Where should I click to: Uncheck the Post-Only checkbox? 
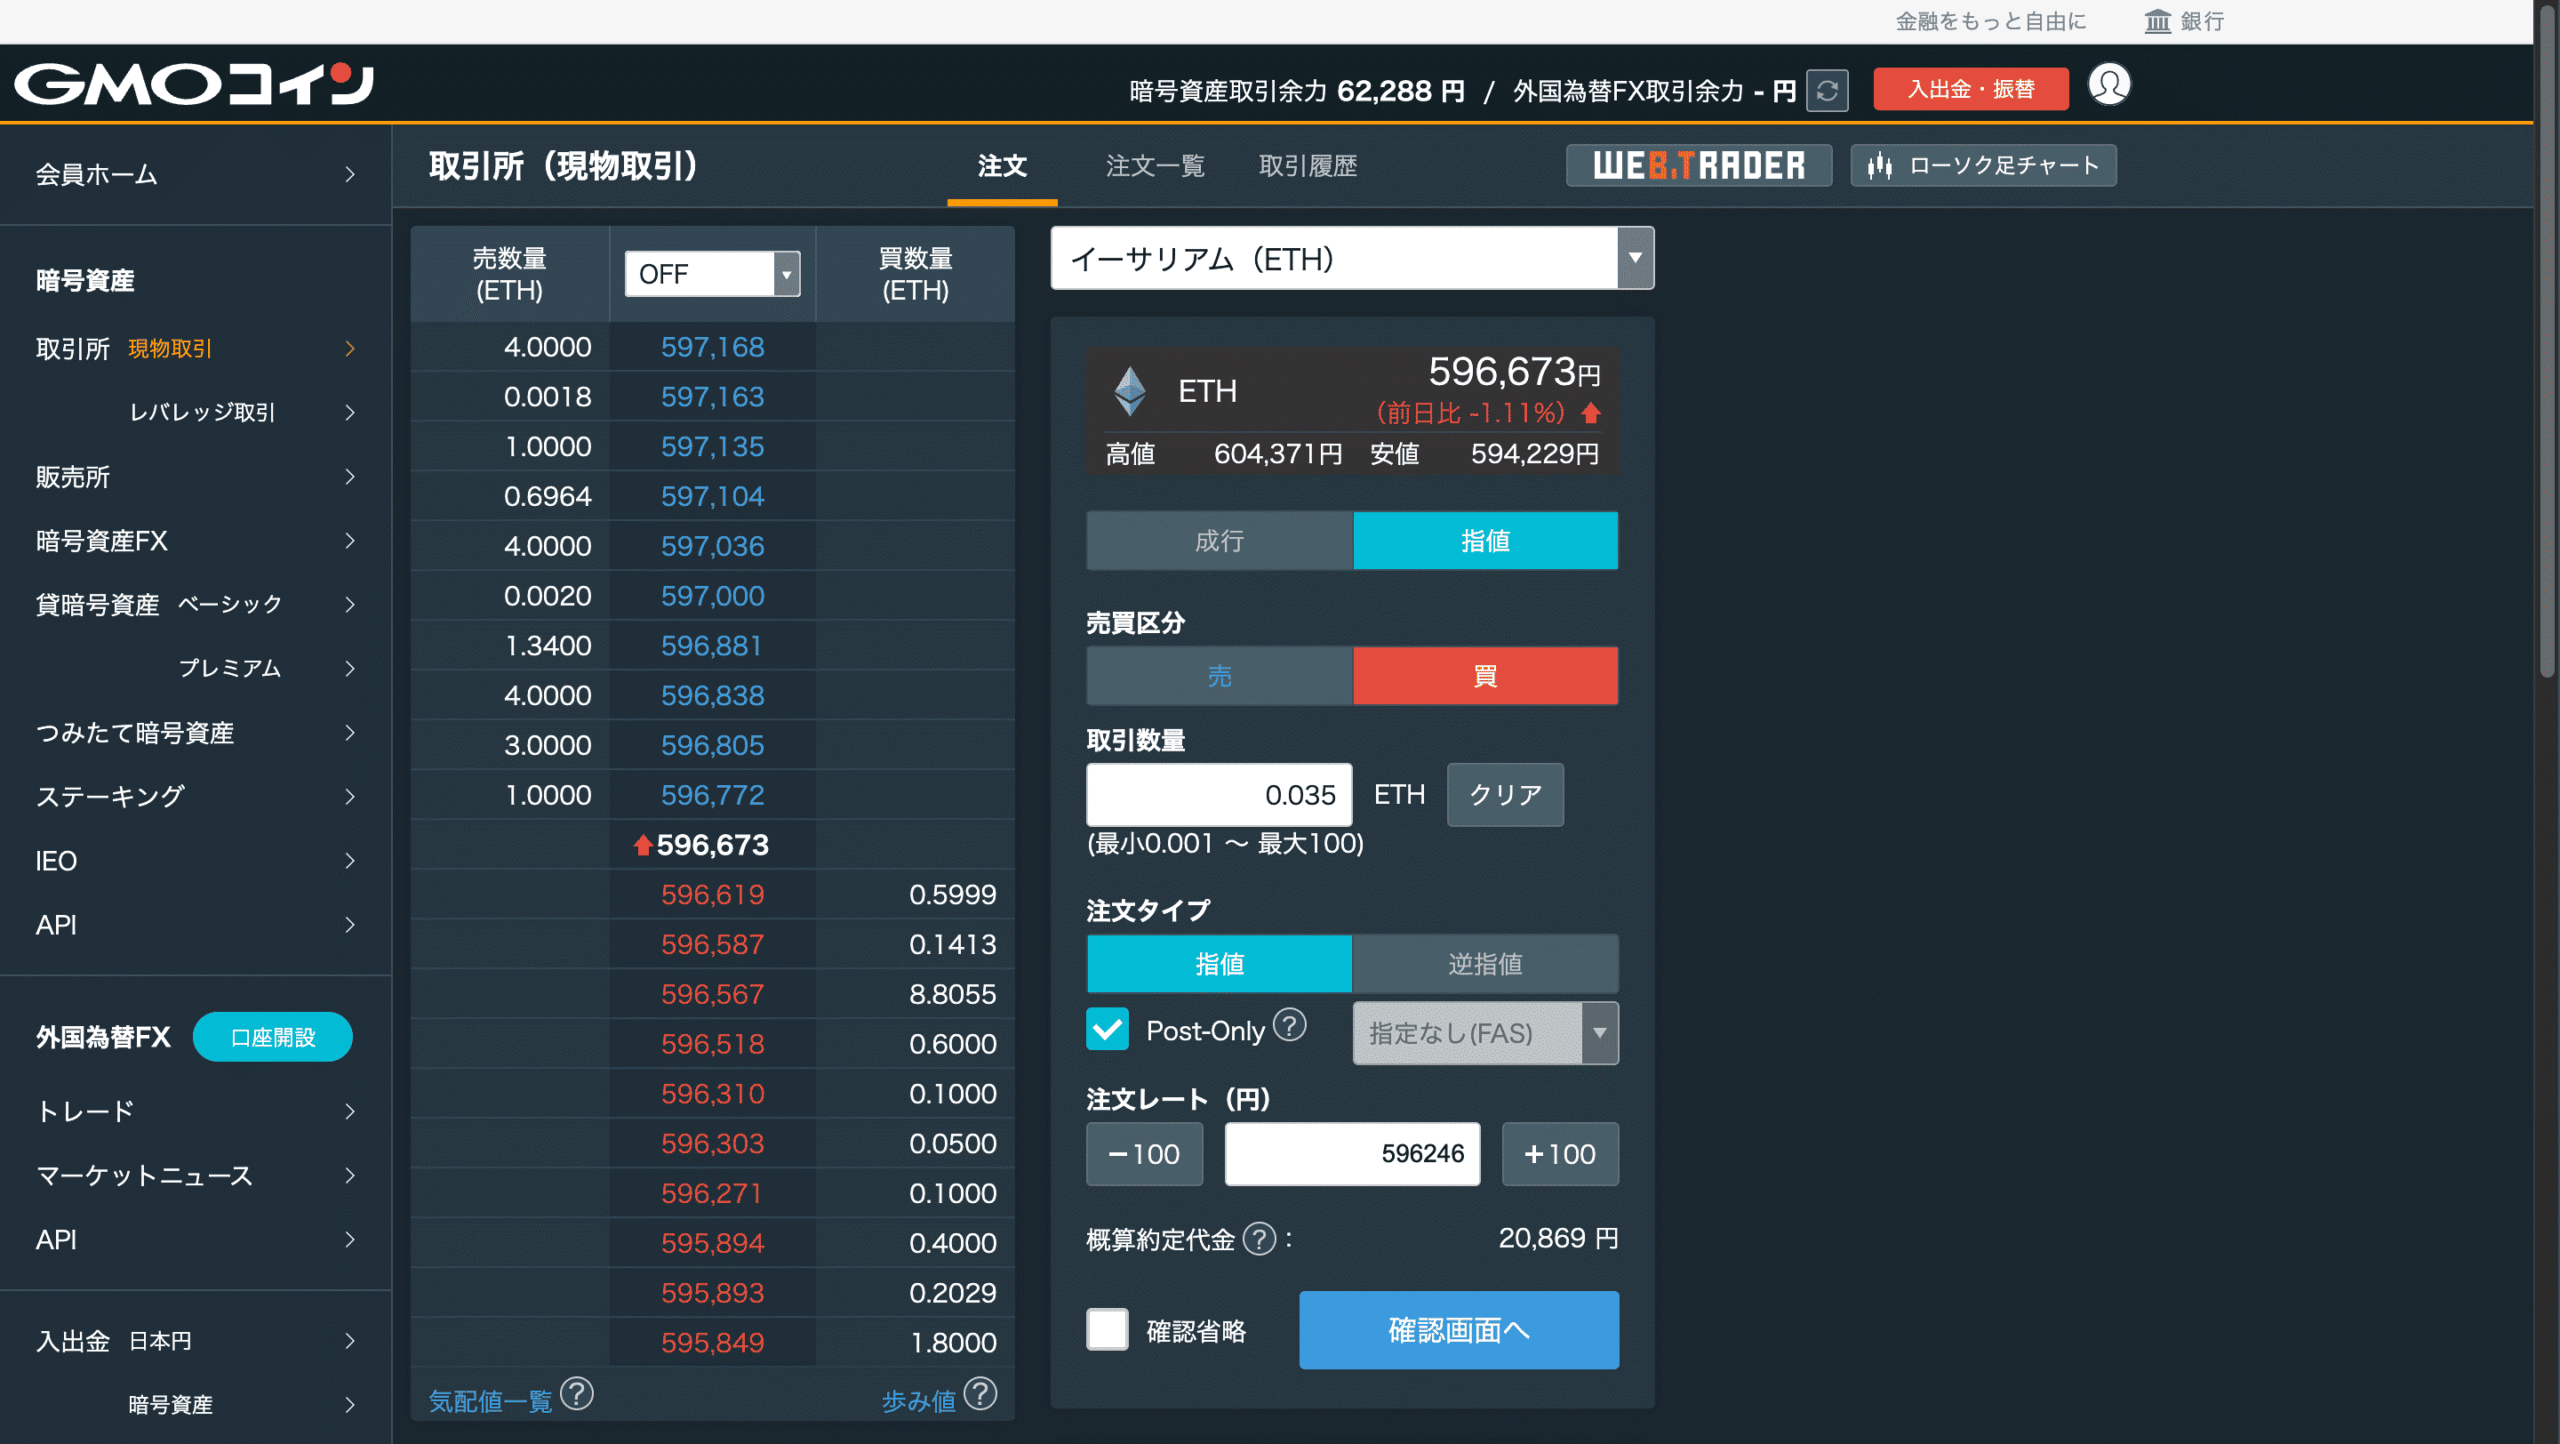point(1107,1029)
